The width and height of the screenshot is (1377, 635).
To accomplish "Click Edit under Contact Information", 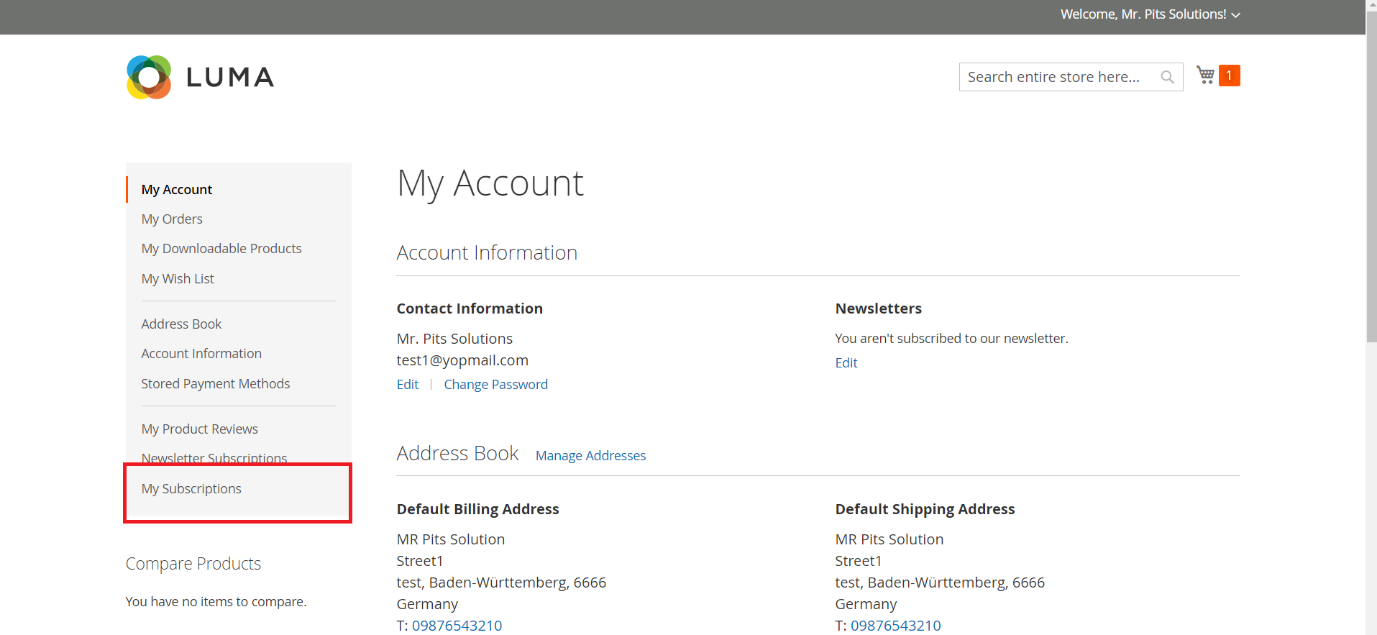I will click(407, 384).
